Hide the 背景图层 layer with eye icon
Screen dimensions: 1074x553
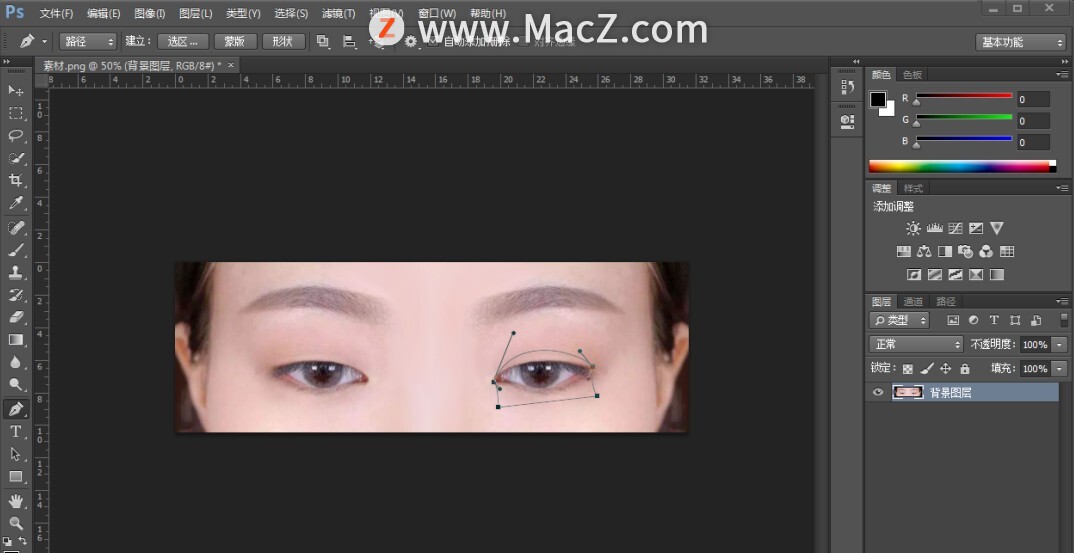click(877, 392)
